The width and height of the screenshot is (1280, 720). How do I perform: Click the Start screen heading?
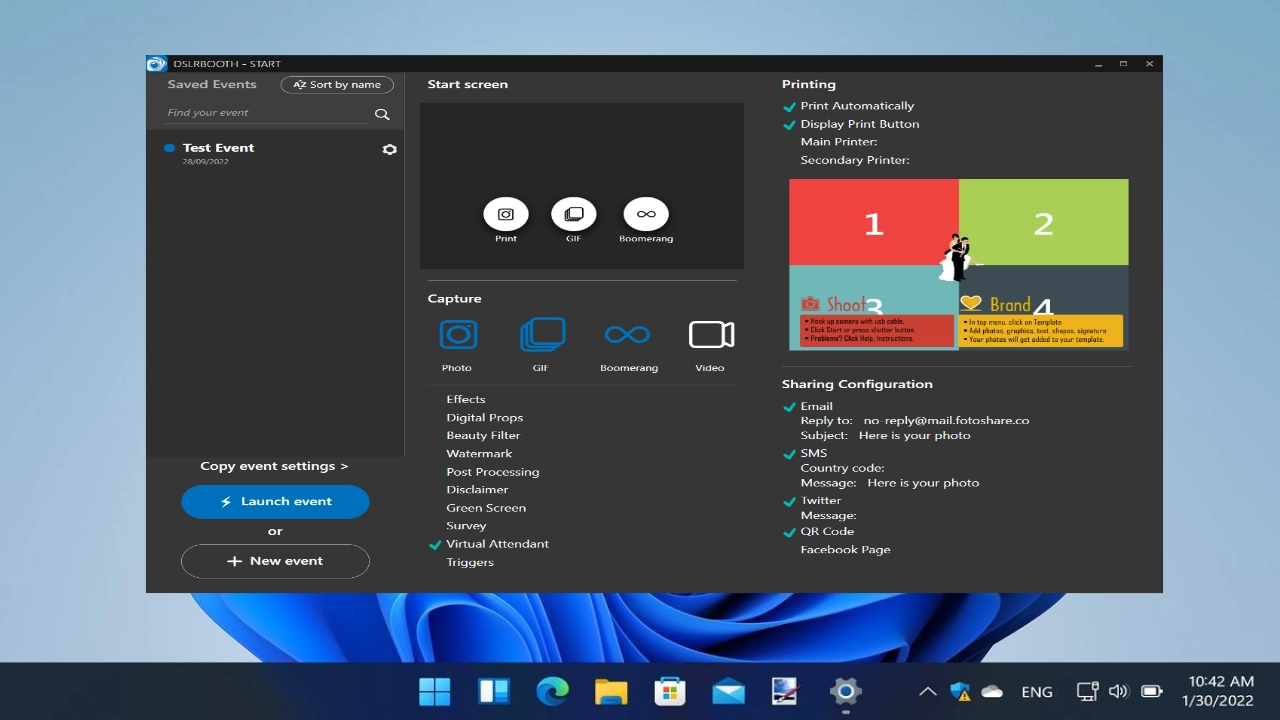click(x=468, y=85)
